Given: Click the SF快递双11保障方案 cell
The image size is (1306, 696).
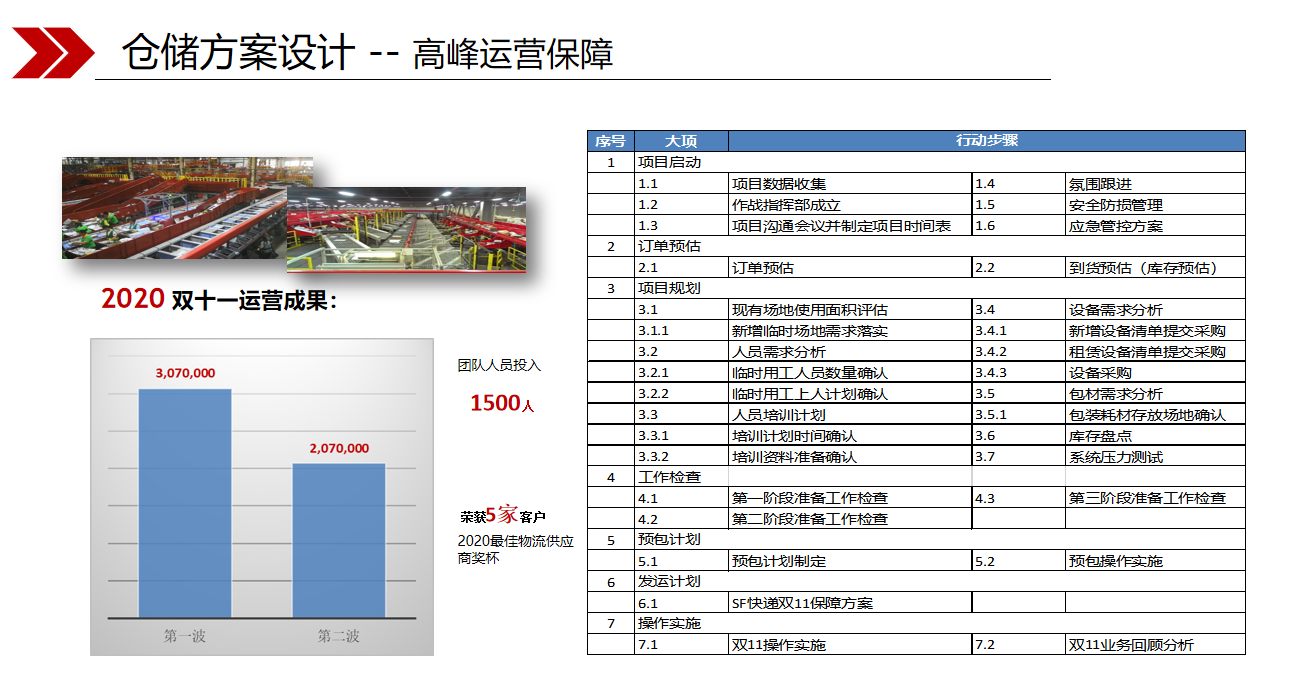Looking at the screenshot, I should tap(802, 603).
